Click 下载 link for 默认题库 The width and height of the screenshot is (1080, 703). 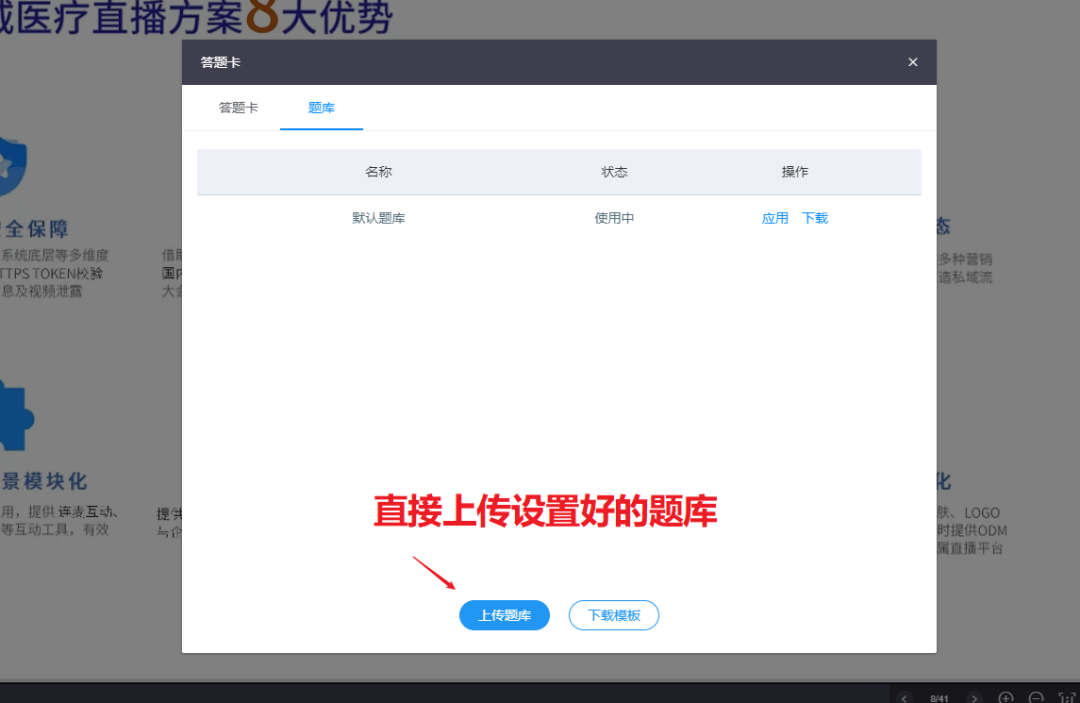tap(815, 218)
